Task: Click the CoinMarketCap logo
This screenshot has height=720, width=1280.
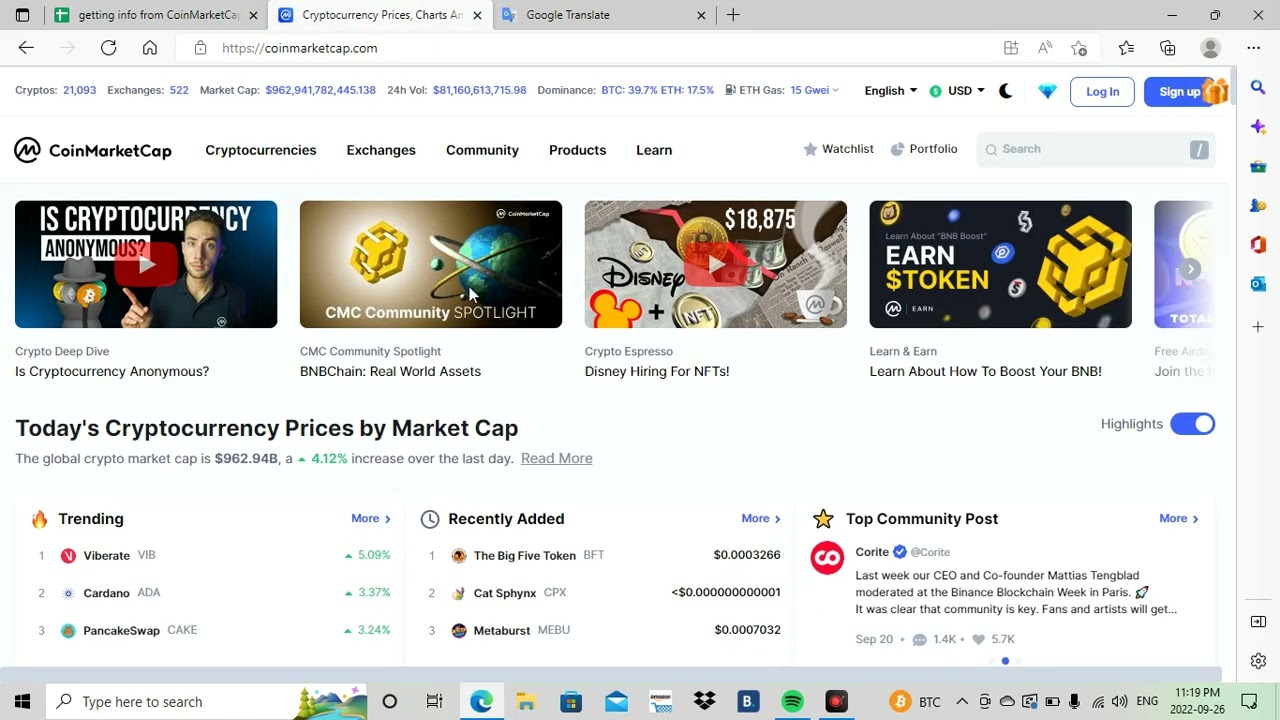Action: point(93,150)
